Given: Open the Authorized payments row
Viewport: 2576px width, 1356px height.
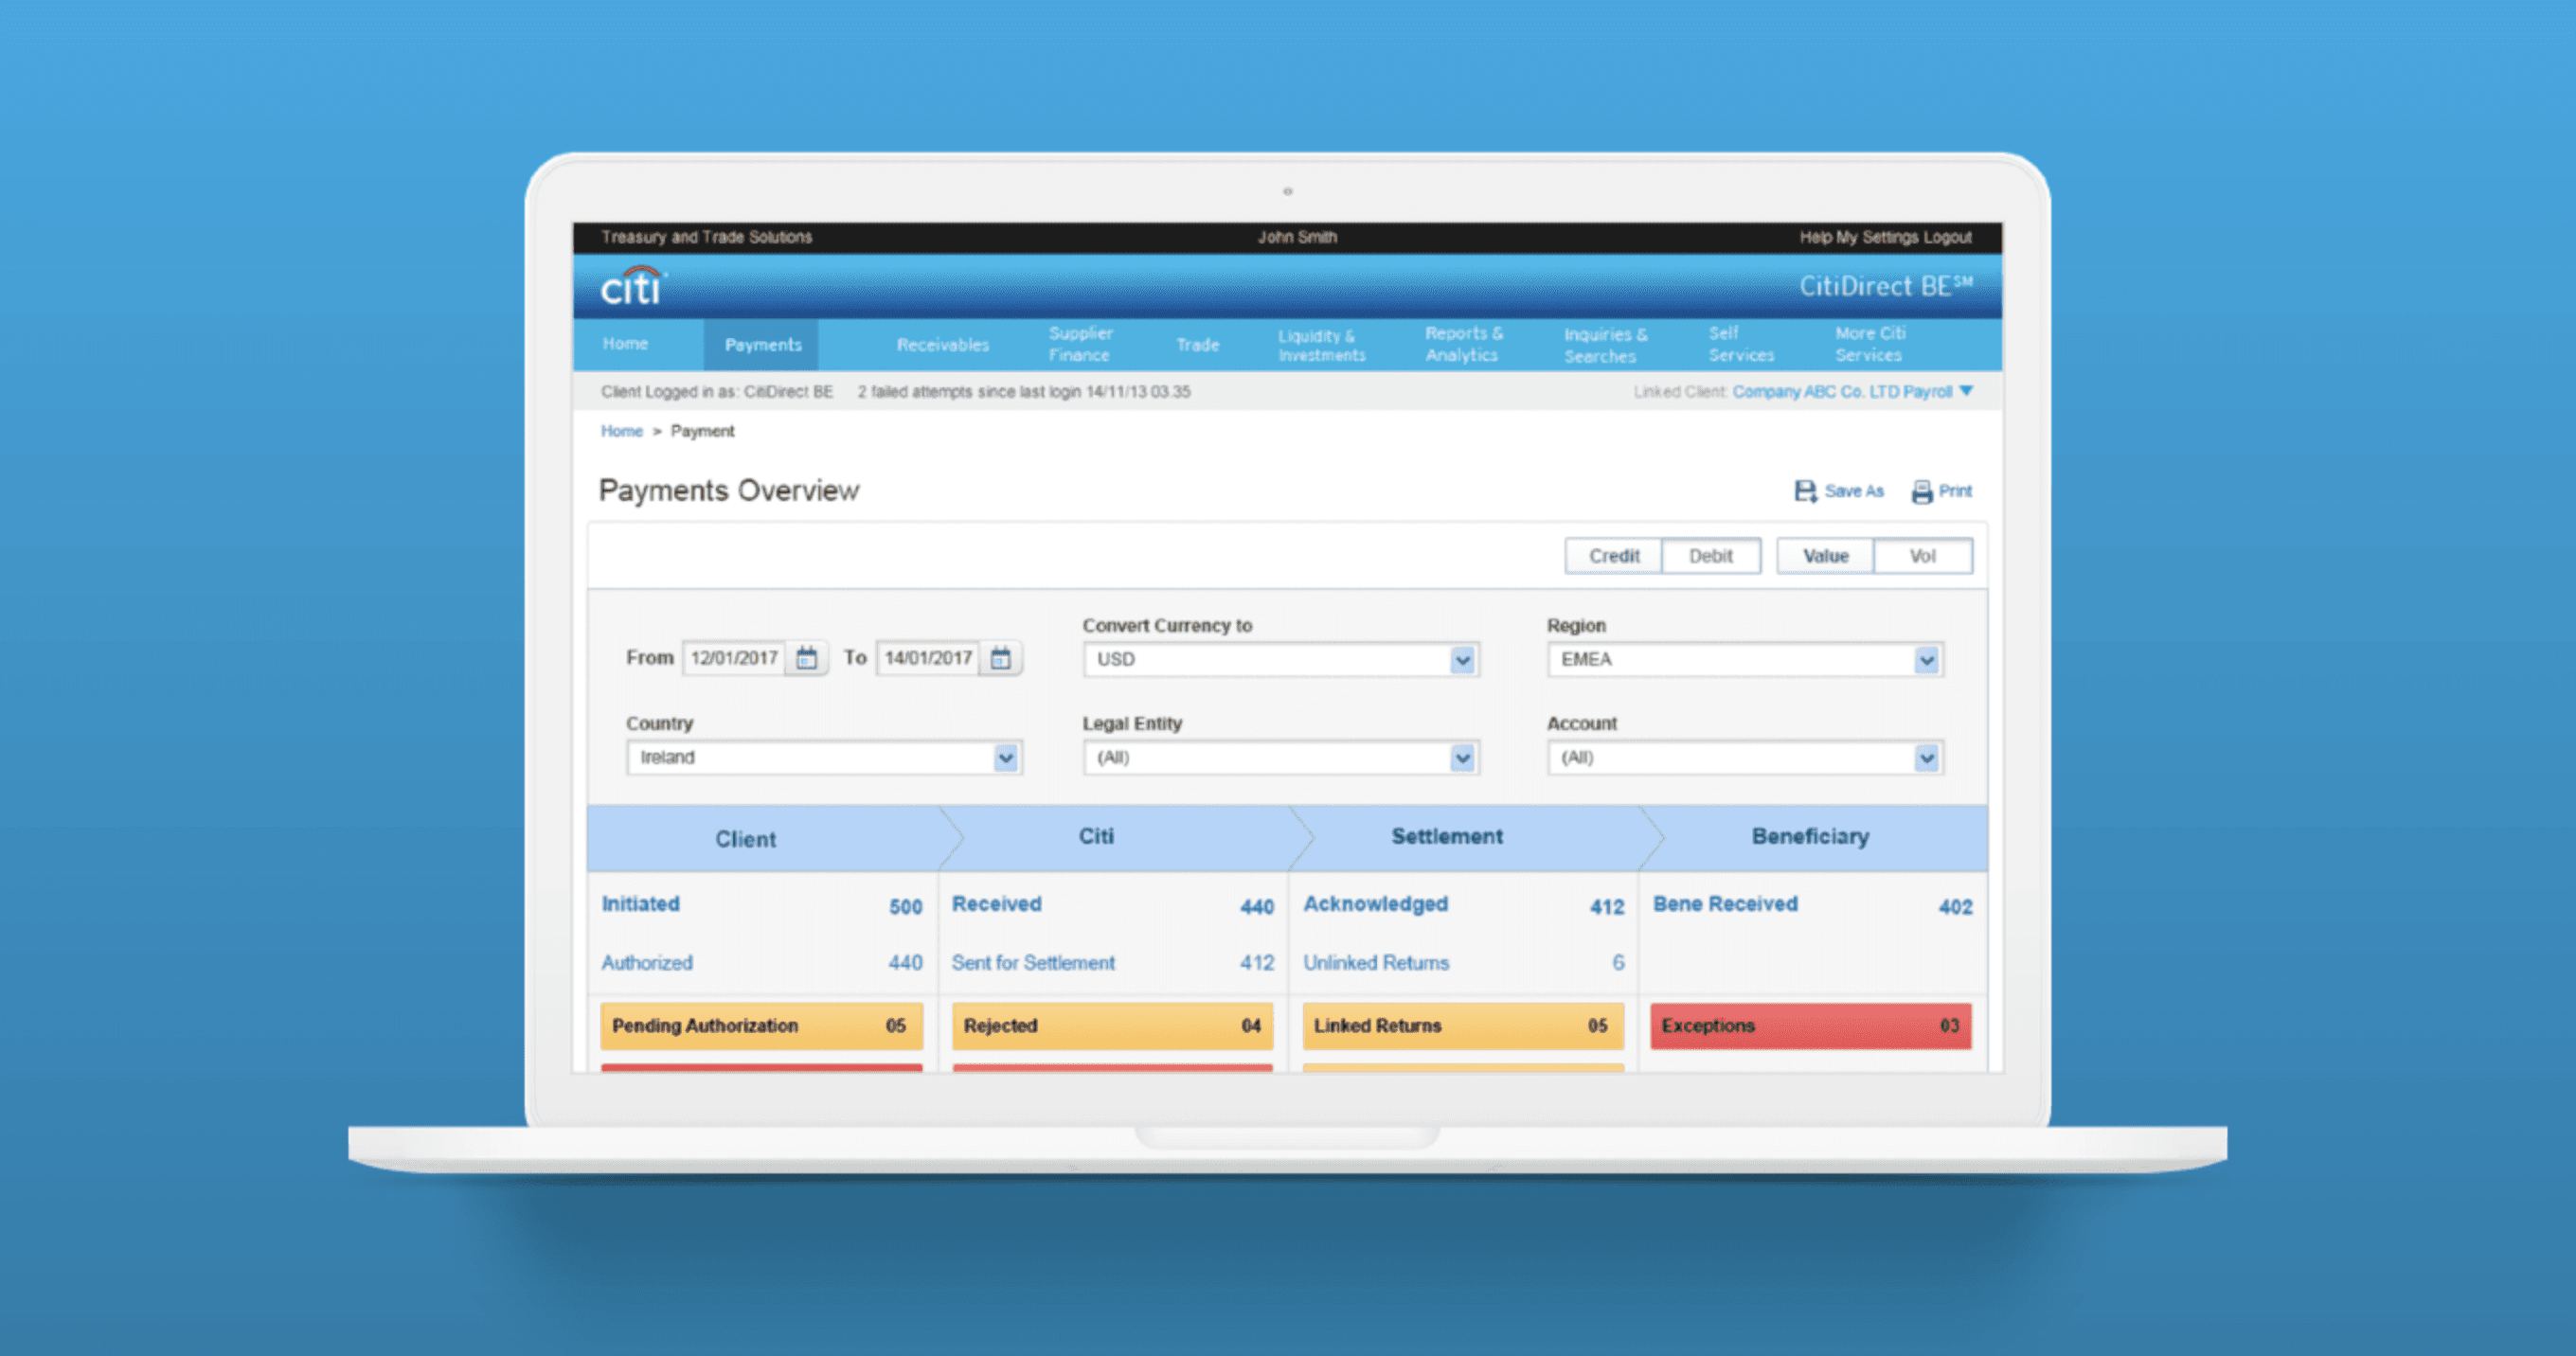Looking at the screenshot, I should click(x=761, y=962).
